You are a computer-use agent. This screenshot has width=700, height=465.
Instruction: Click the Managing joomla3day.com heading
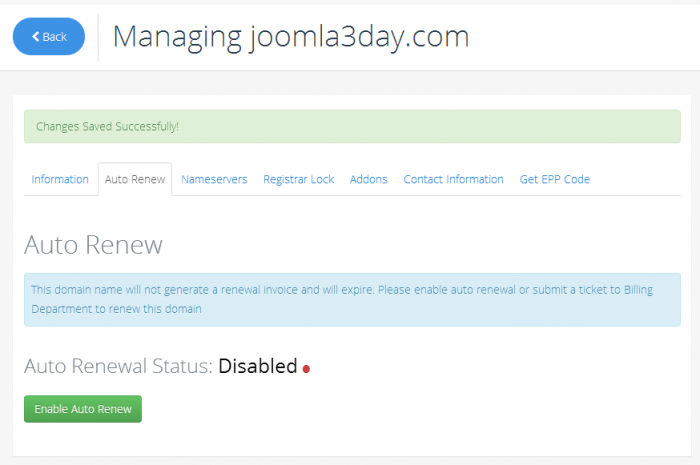point(291,37)
